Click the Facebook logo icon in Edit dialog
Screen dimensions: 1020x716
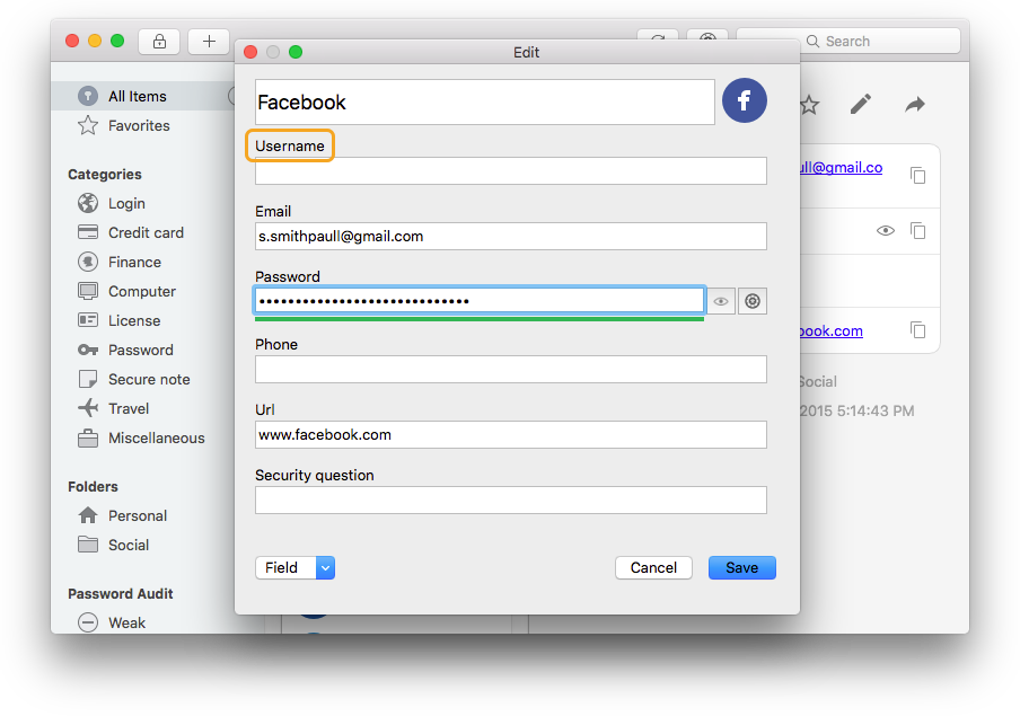coord(744,101)
